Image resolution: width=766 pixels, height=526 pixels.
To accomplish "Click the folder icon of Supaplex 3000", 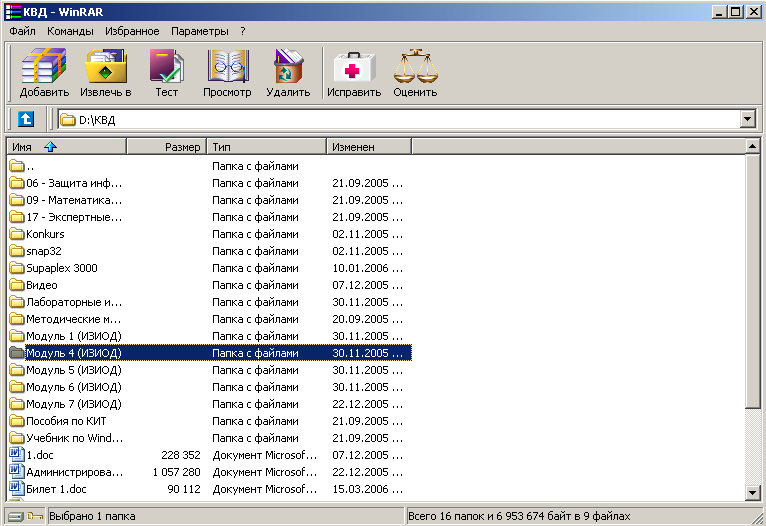I will tap(17, 268).
